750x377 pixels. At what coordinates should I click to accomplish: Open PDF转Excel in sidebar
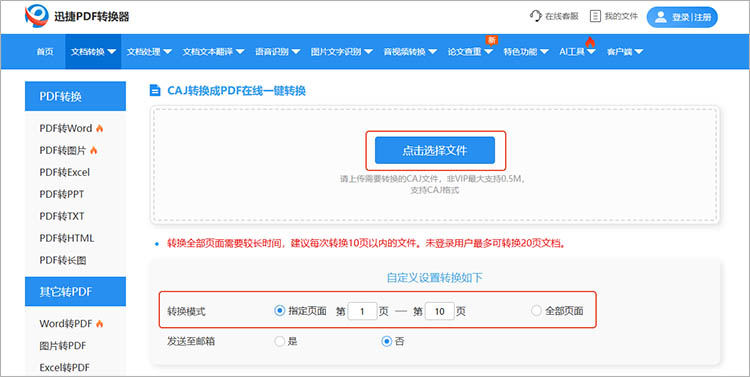click(x=65, y=172)
